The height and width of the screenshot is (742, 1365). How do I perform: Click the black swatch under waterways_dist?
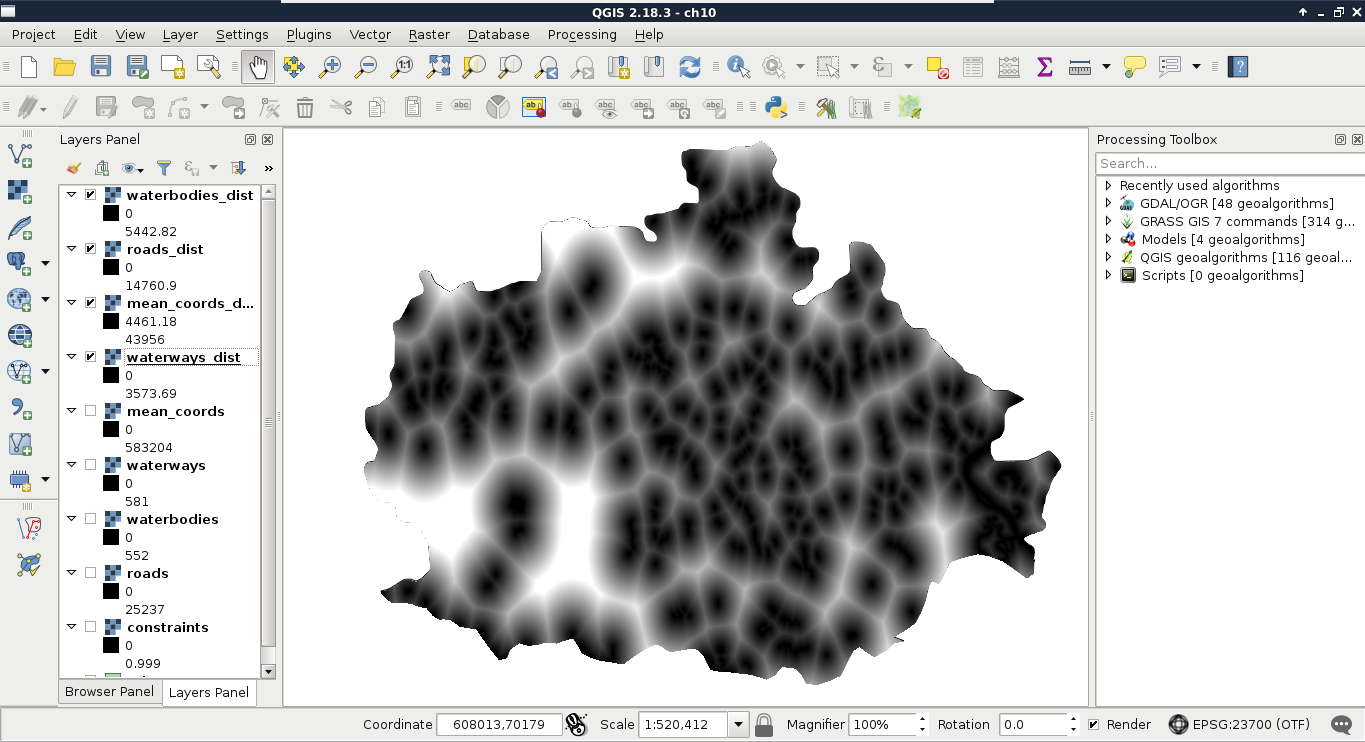111,375
